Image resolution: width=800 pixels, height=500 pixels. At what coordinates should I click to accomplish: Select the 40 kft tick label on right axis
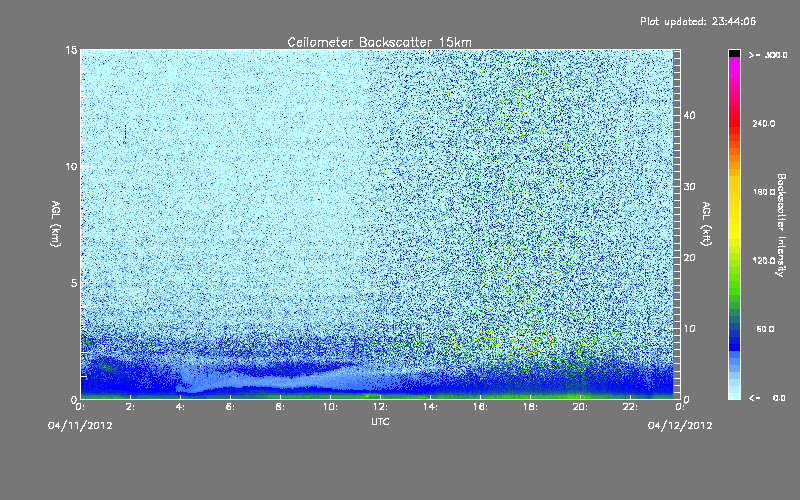coord(689,115)
